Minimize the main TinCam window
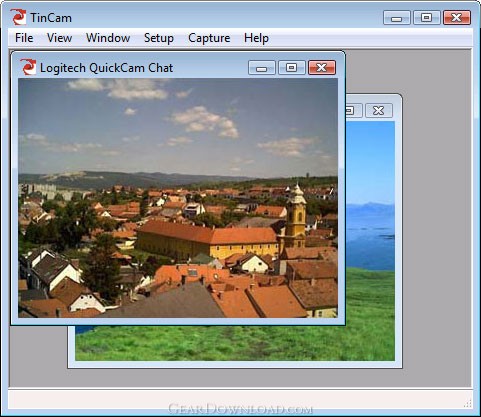Viewport: 481px width, 417px height. coord(397,18)
